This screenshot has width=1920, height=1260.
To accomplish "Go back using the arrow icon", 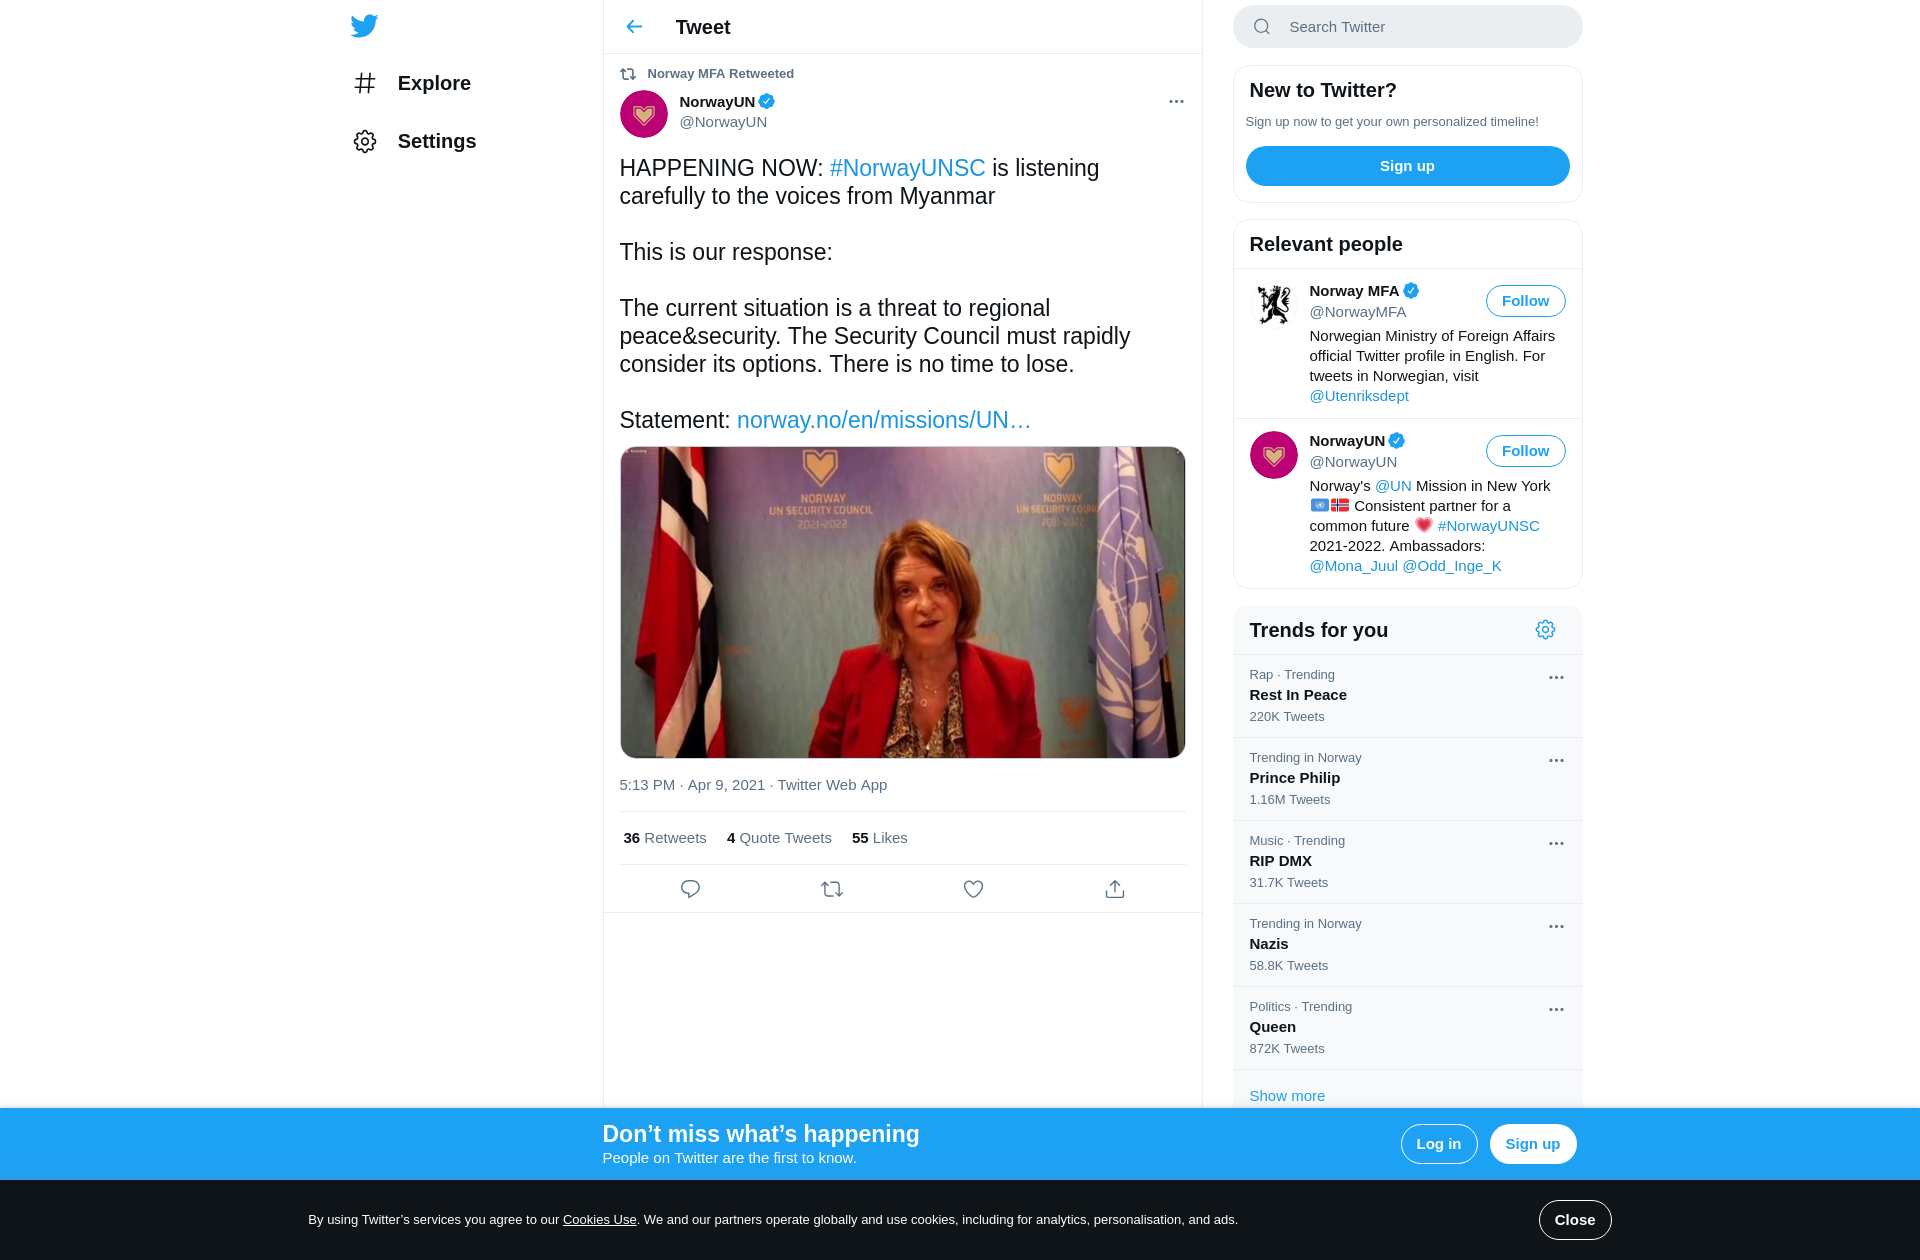I will point(634,27).
